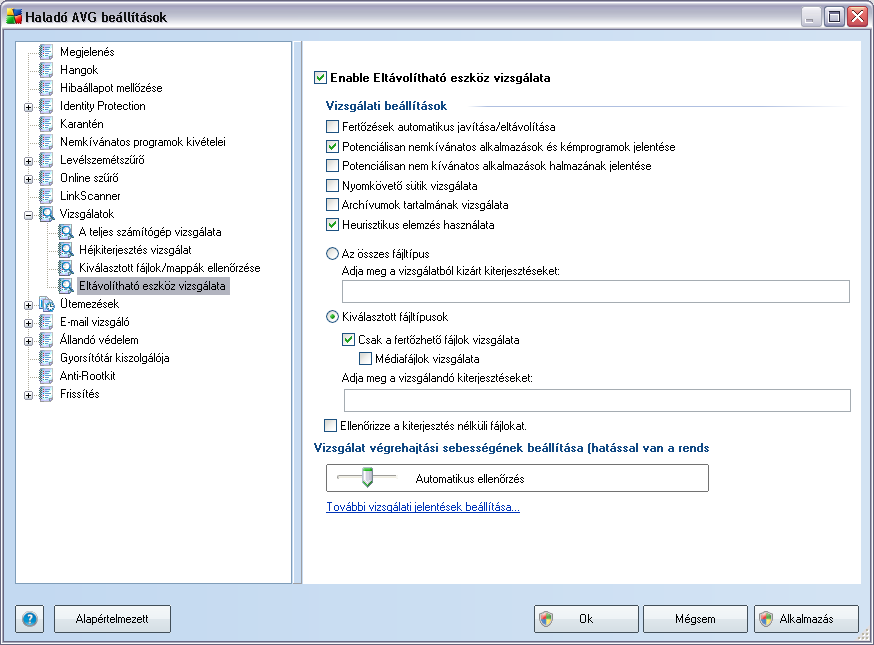Uncheck Potenciálisan nemkívánatos alkalmazások és kémprogramok jelentése
874x645 pixels.
tap(332, 147)
